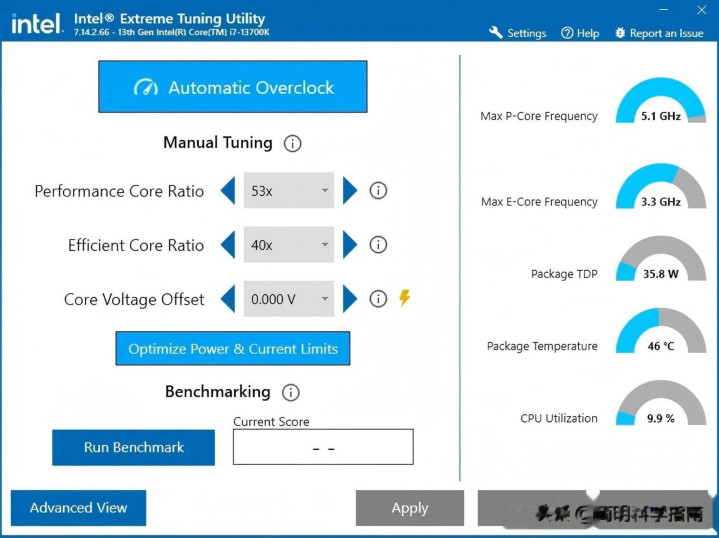Click the Max E-Core Frequency gauge
Image resolution: width=719 pixels, height=538 pixels.
(x=661, y=186)
